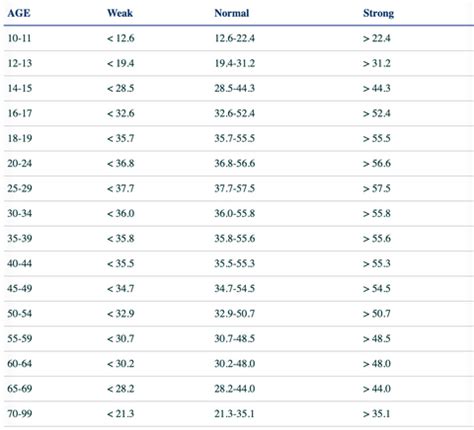This screenshot has height=430, width=474.
Task: Select the 12-13 age row label
Action: (x=20, y=63)
